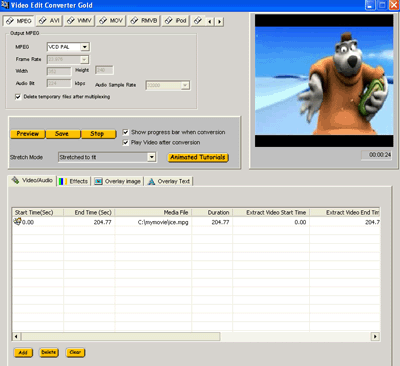Expand the Audio Sample Rate dropdown
The image size is (400, 366).
point(185,85)
